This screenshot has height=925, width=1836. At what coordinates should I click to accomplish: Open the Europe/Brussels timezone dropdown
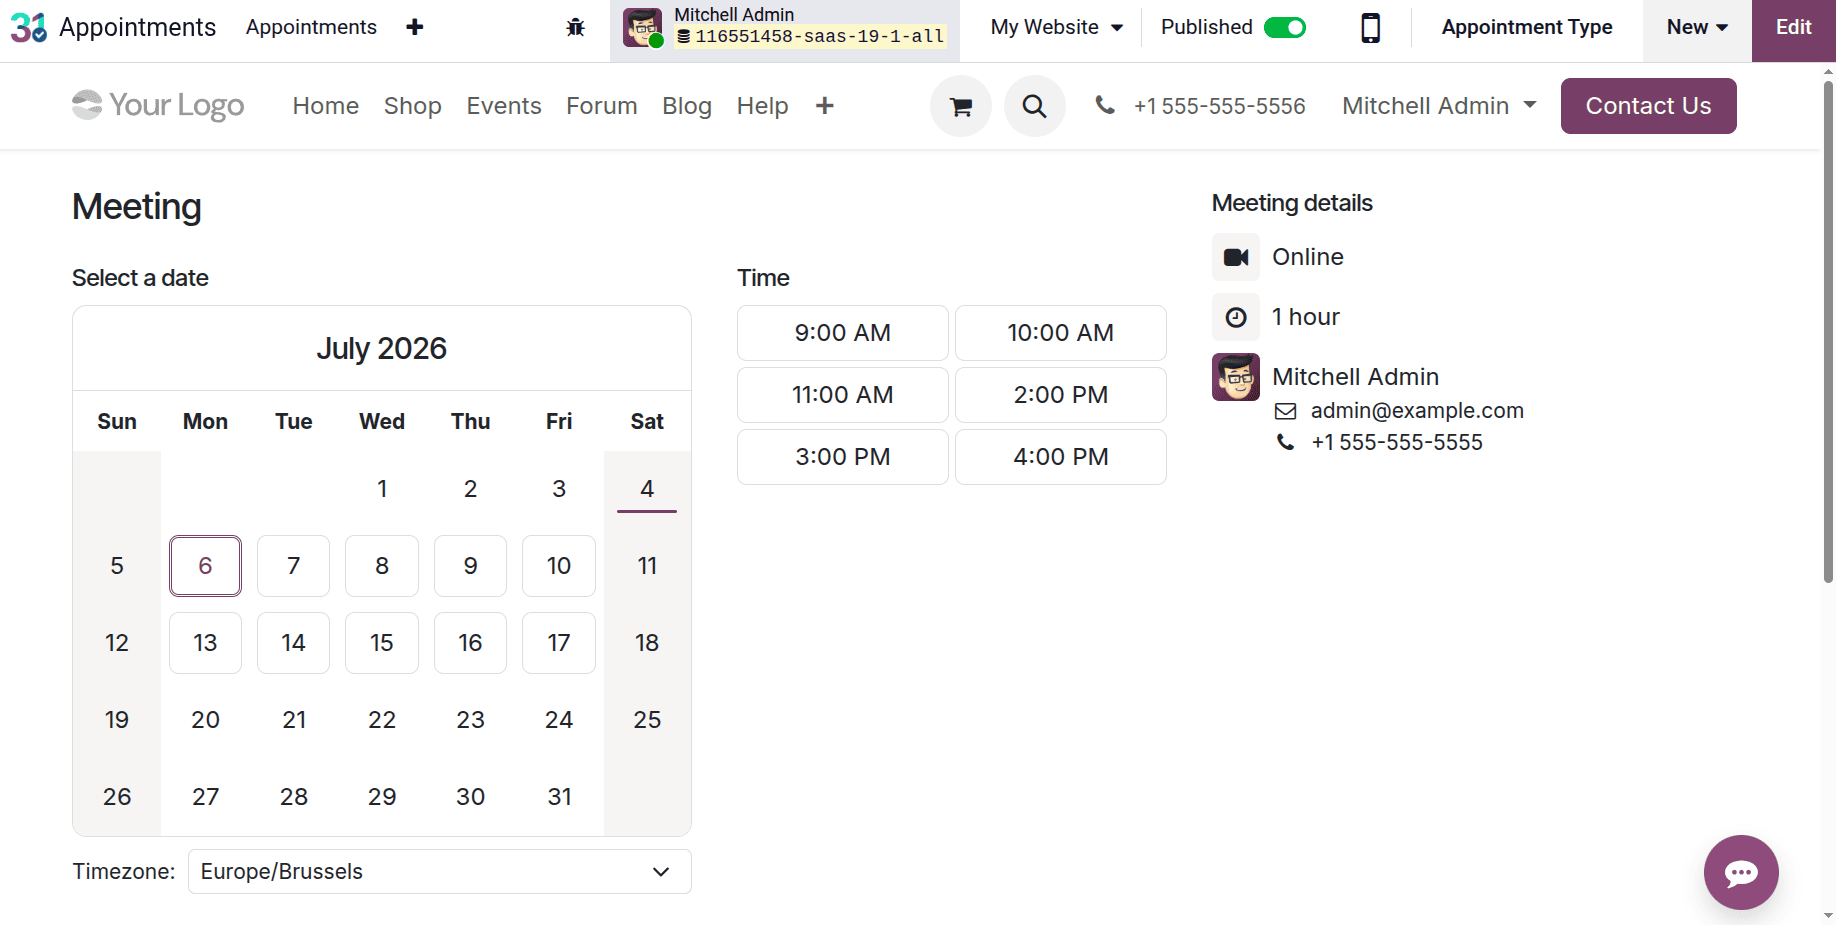pyautogui.click(x=440, y=871)
